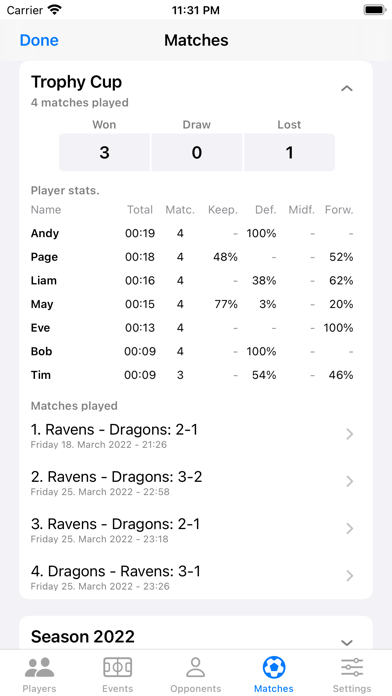The height and width of the screenshot is (696, 392).
Task: Select the Matches tab label
Action: [x=274, y=688]
